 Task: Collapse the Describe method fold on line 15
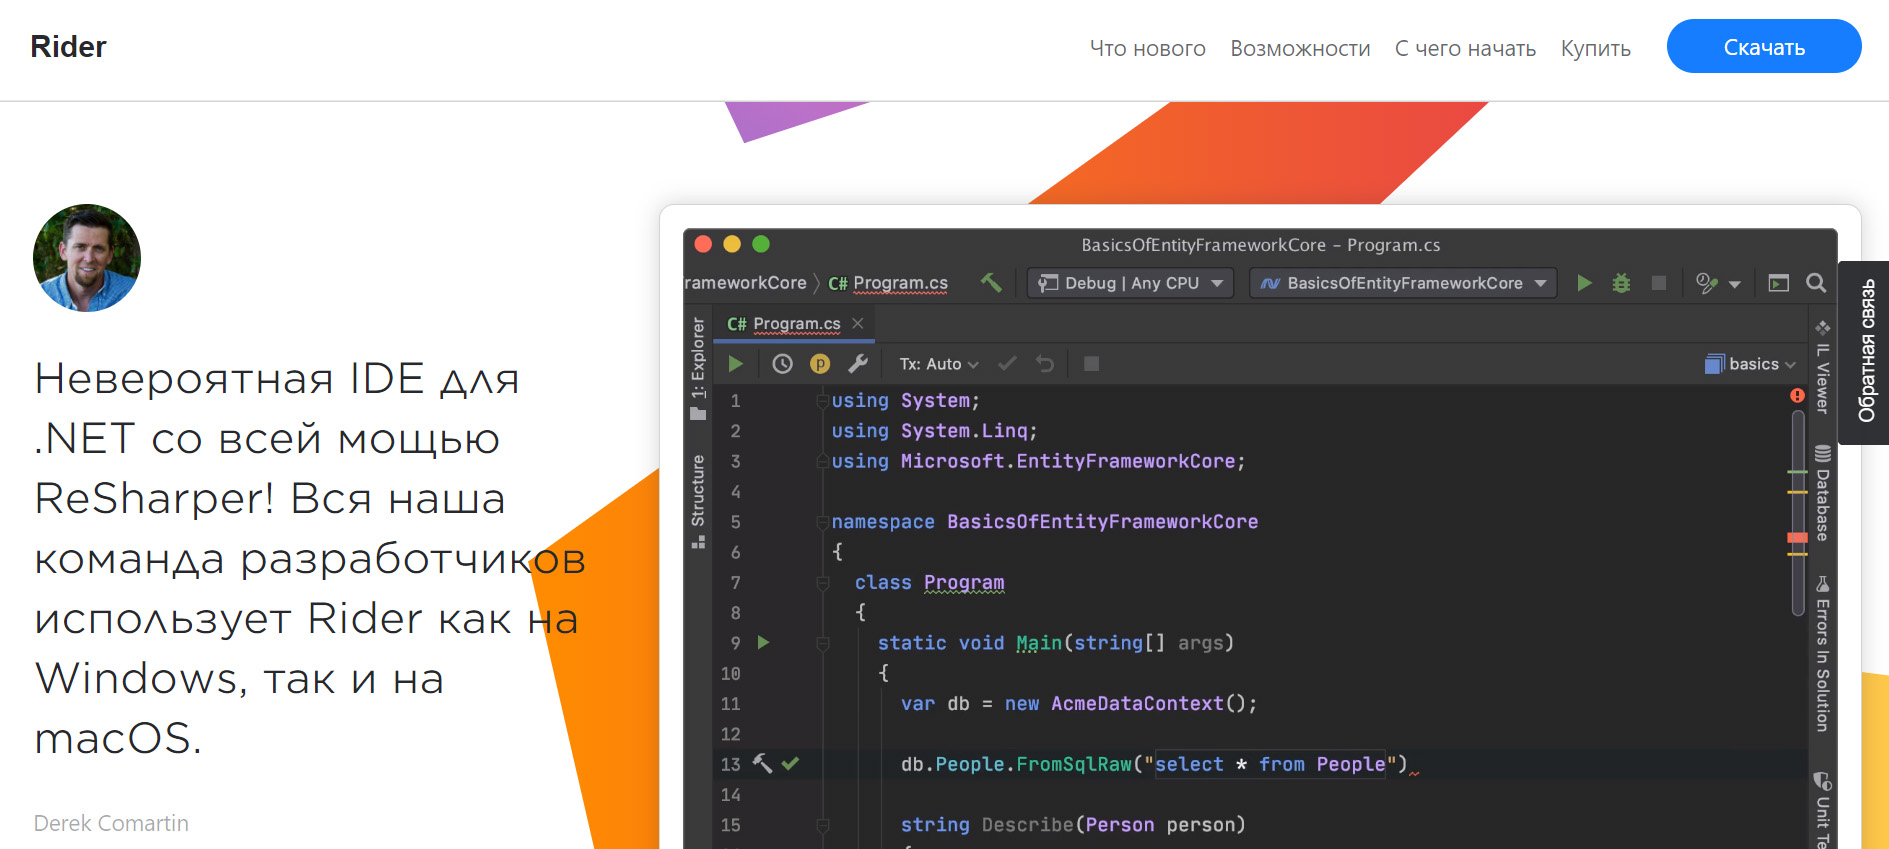(823, 825)
